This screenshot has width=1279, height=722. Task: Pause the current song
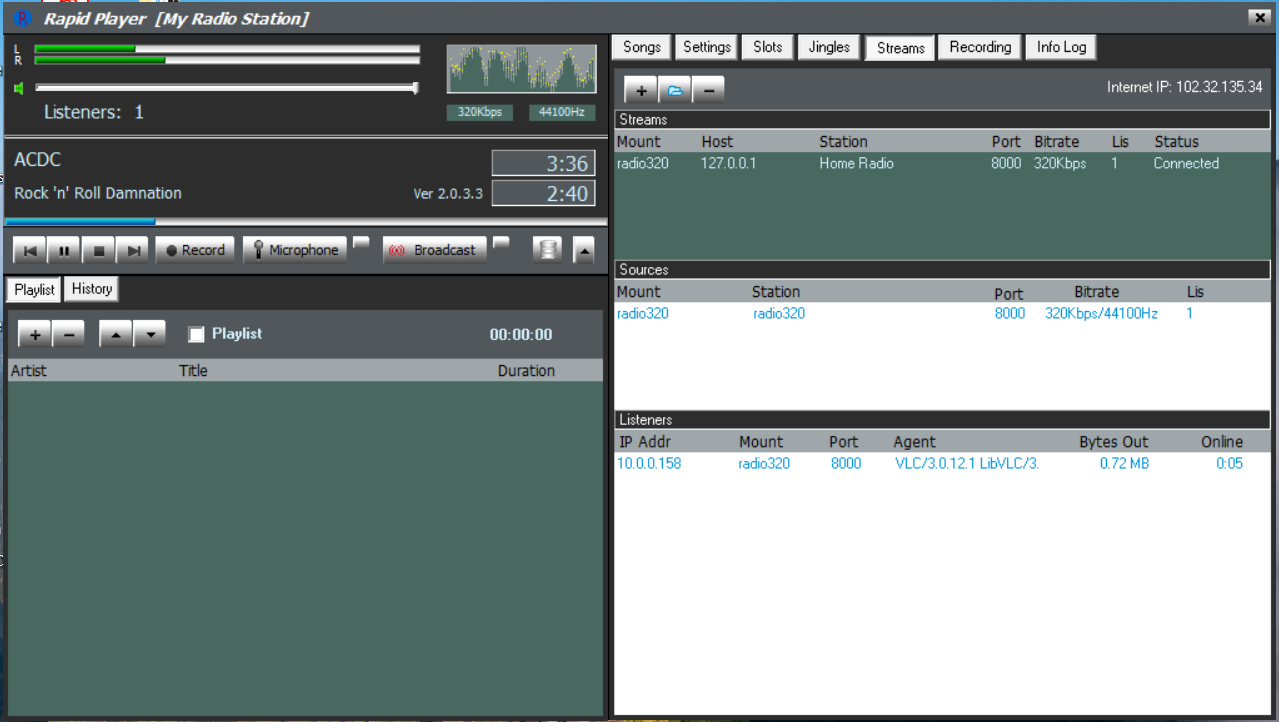pos(64,251)
